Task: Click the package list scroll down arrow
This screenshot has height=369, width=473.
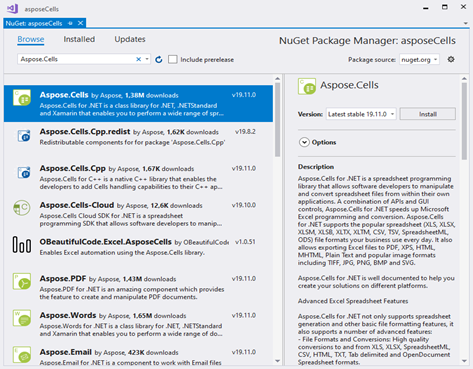Action: (277, 361)
